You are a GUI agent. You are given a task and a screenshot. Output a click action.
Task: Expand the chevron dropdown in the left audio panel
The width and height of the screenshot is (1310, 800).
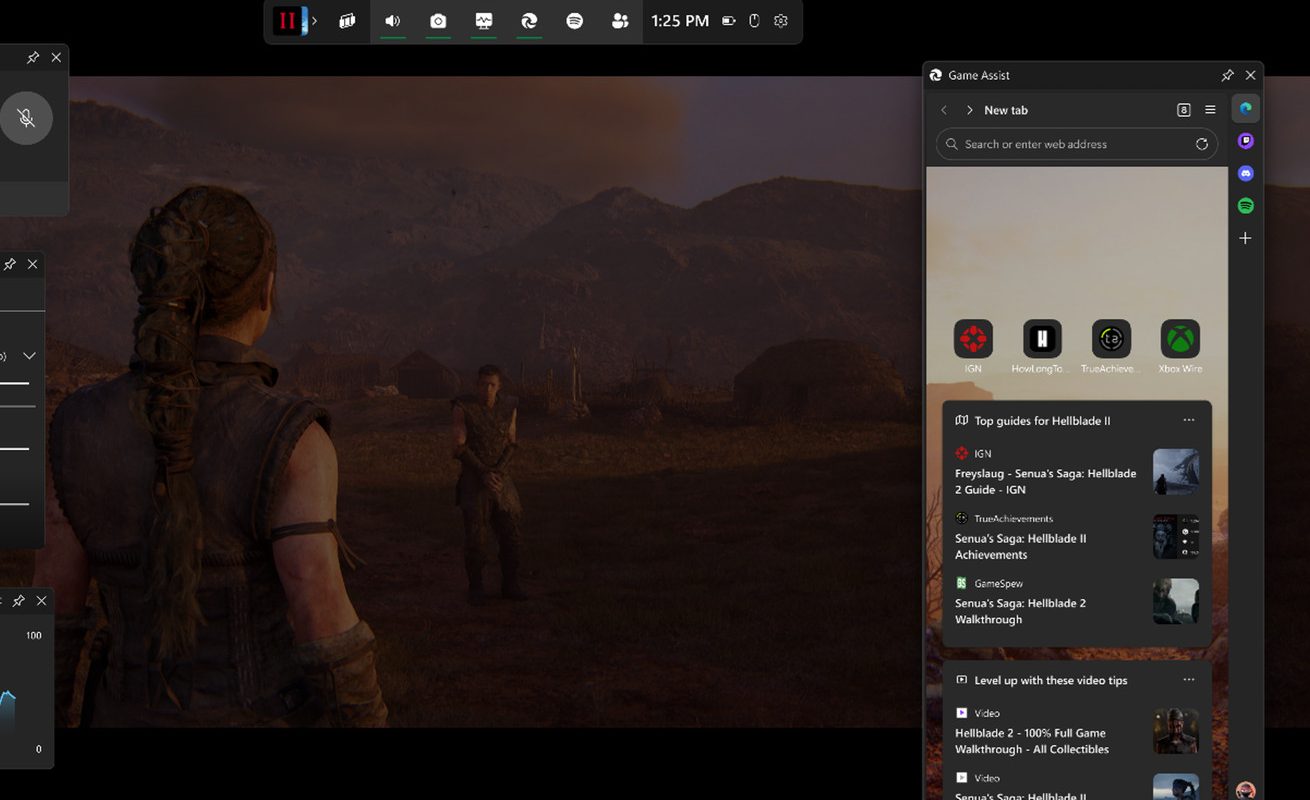click(29, 356)
